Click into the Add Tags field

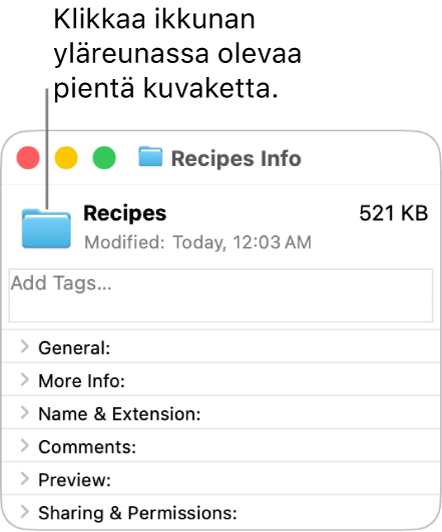coord(221,296)
